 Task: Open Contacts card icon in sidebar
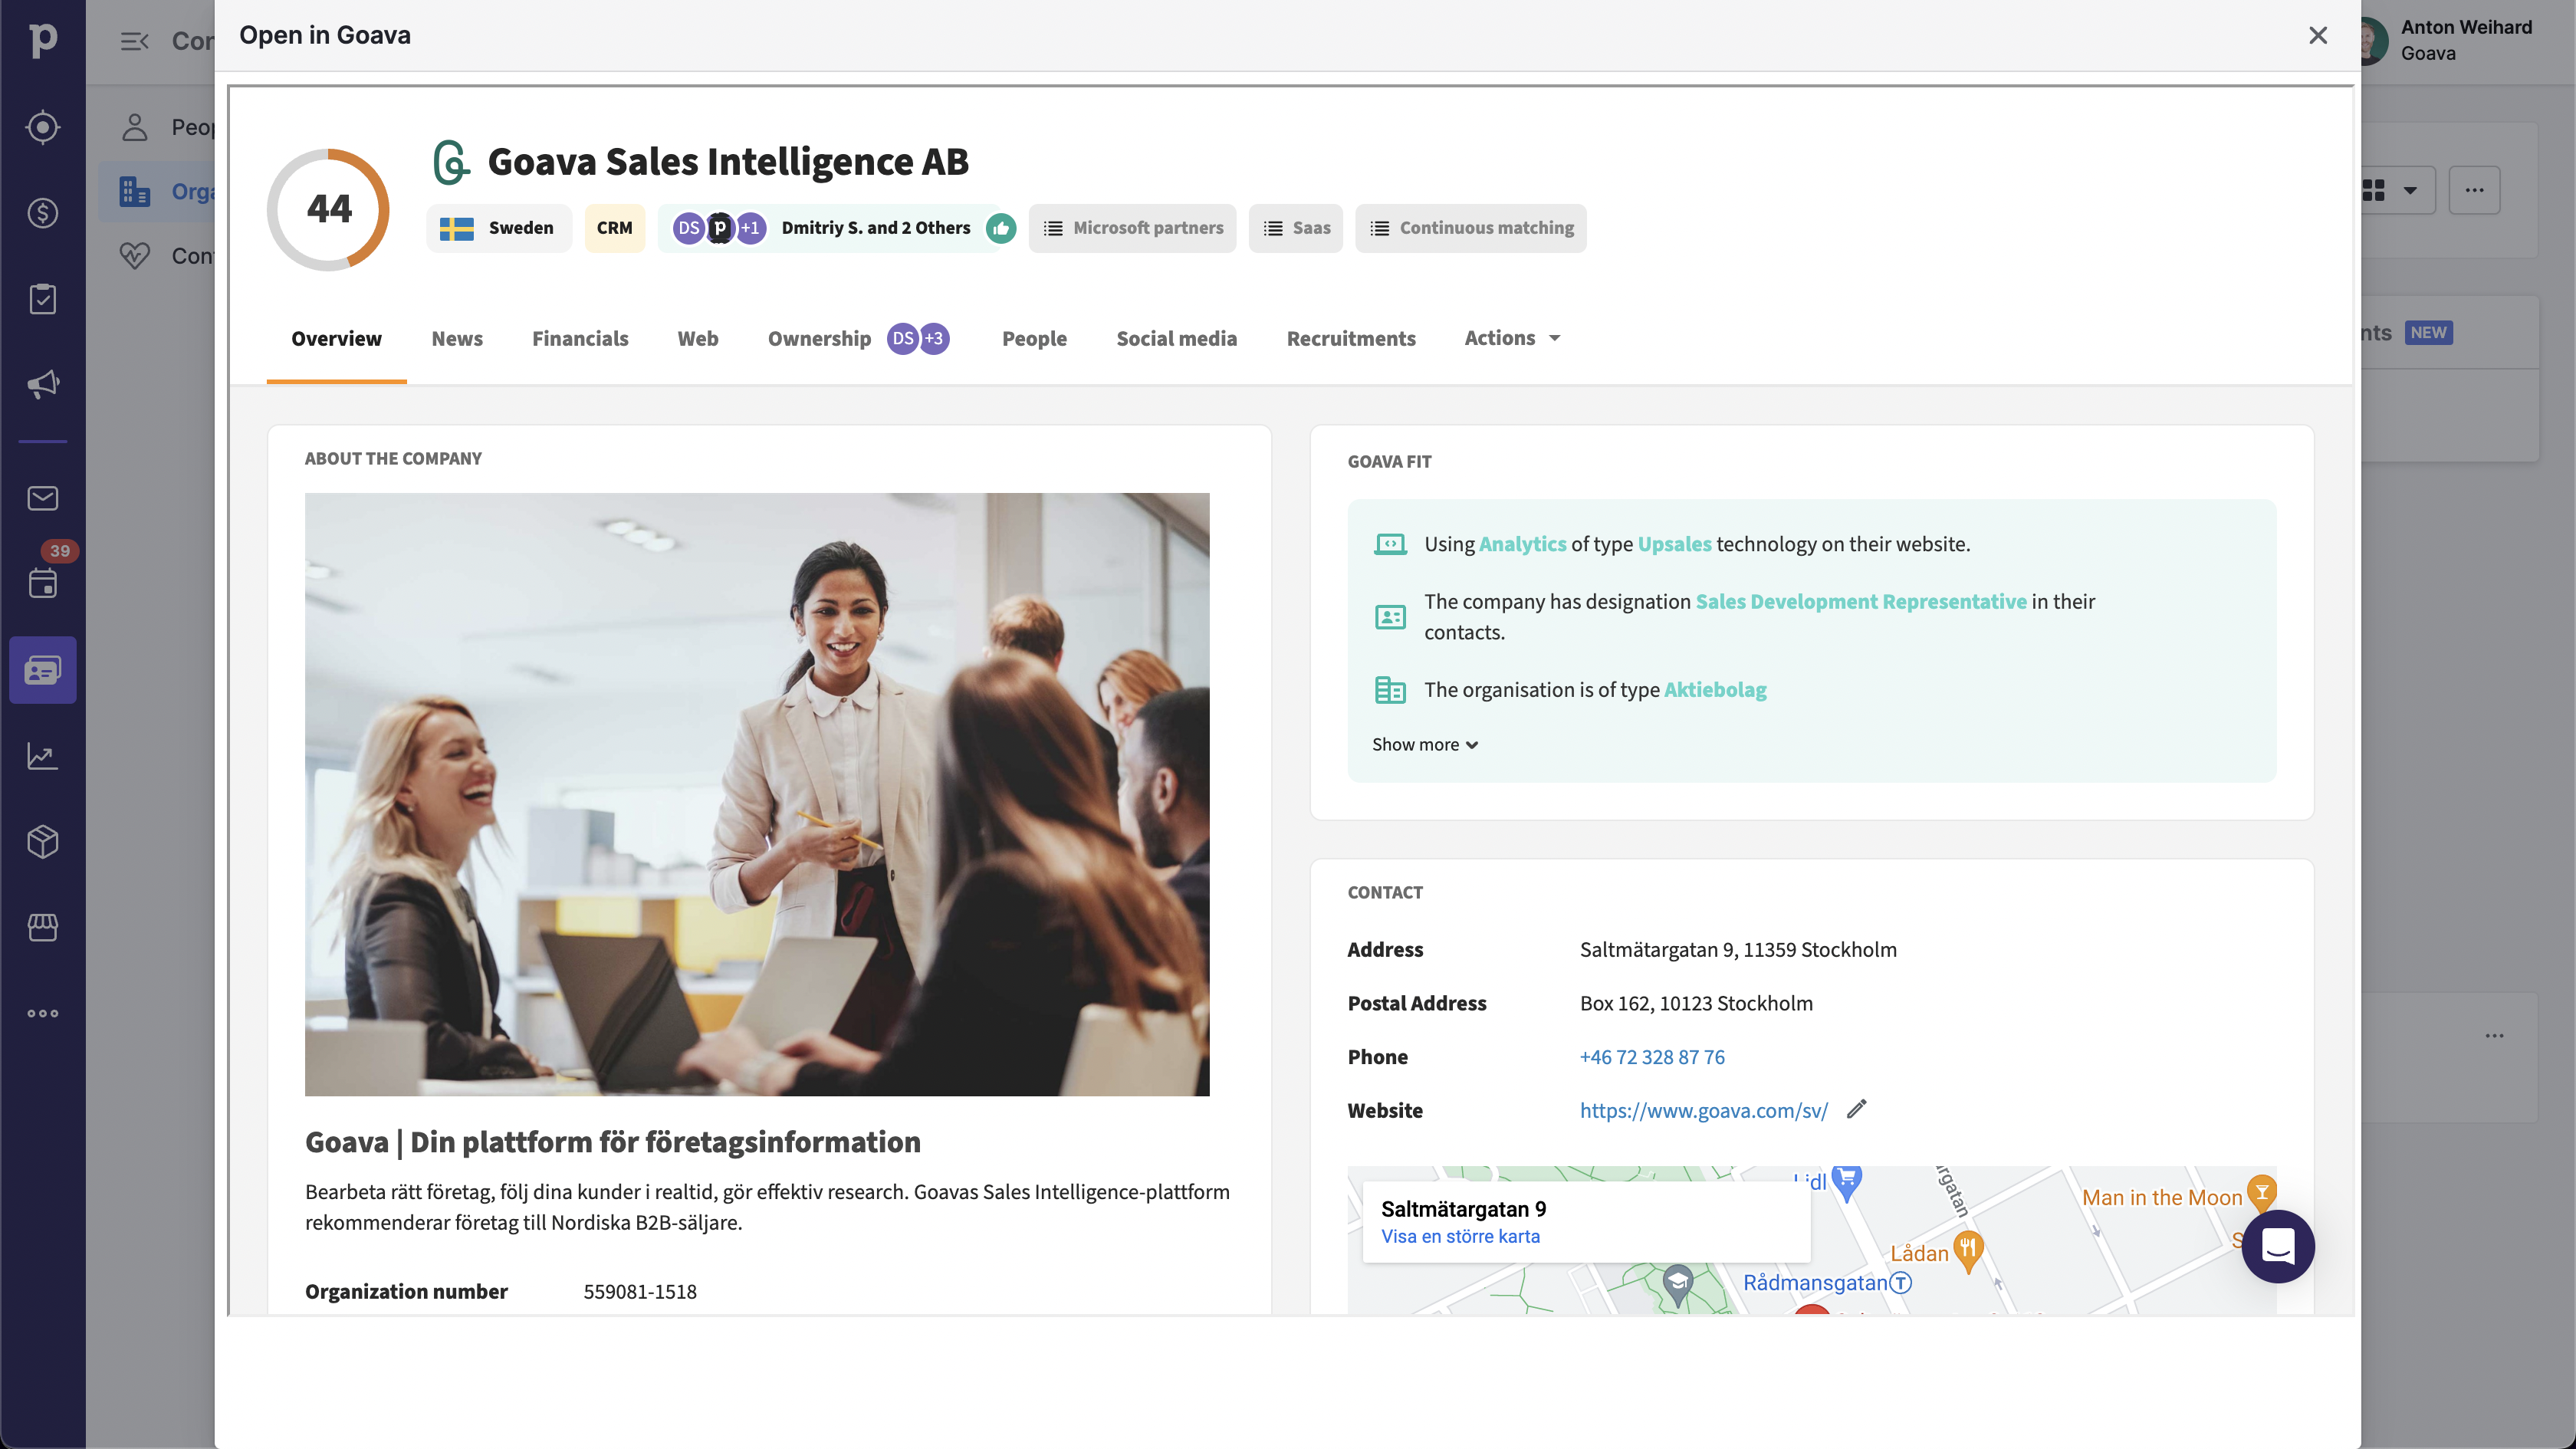(42, 670)
